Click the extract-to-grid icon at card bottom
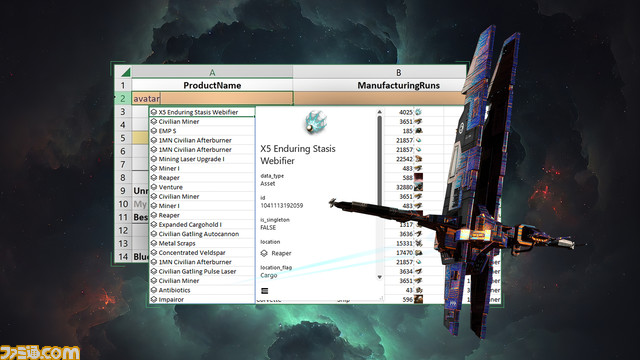 click(x=264, y=291)
